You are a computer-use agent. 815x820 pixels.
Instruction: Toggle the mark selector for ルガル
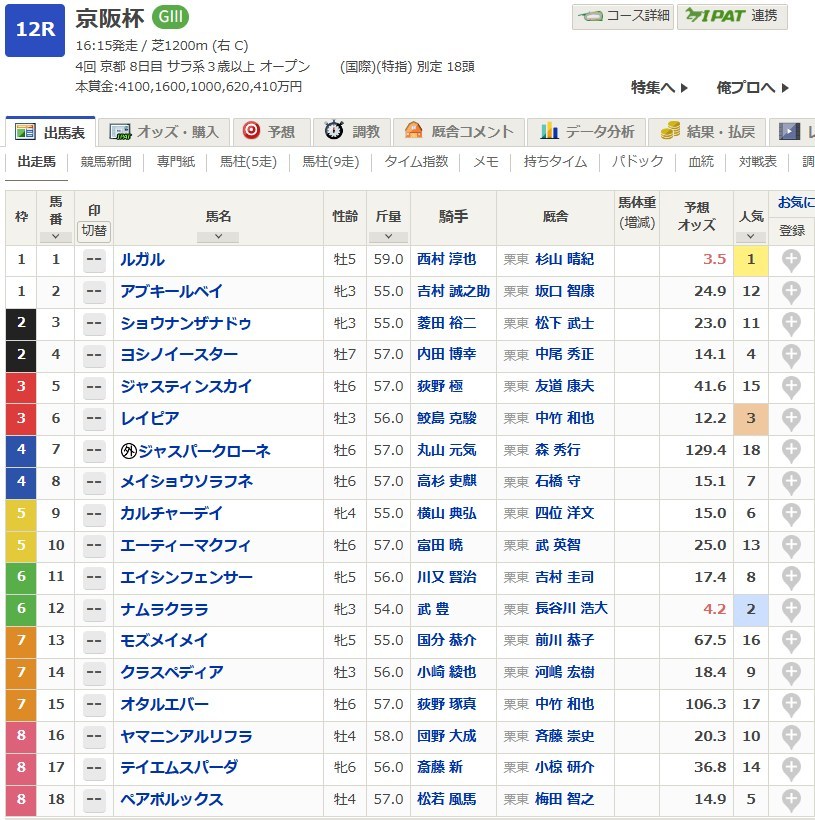[94, 260]
